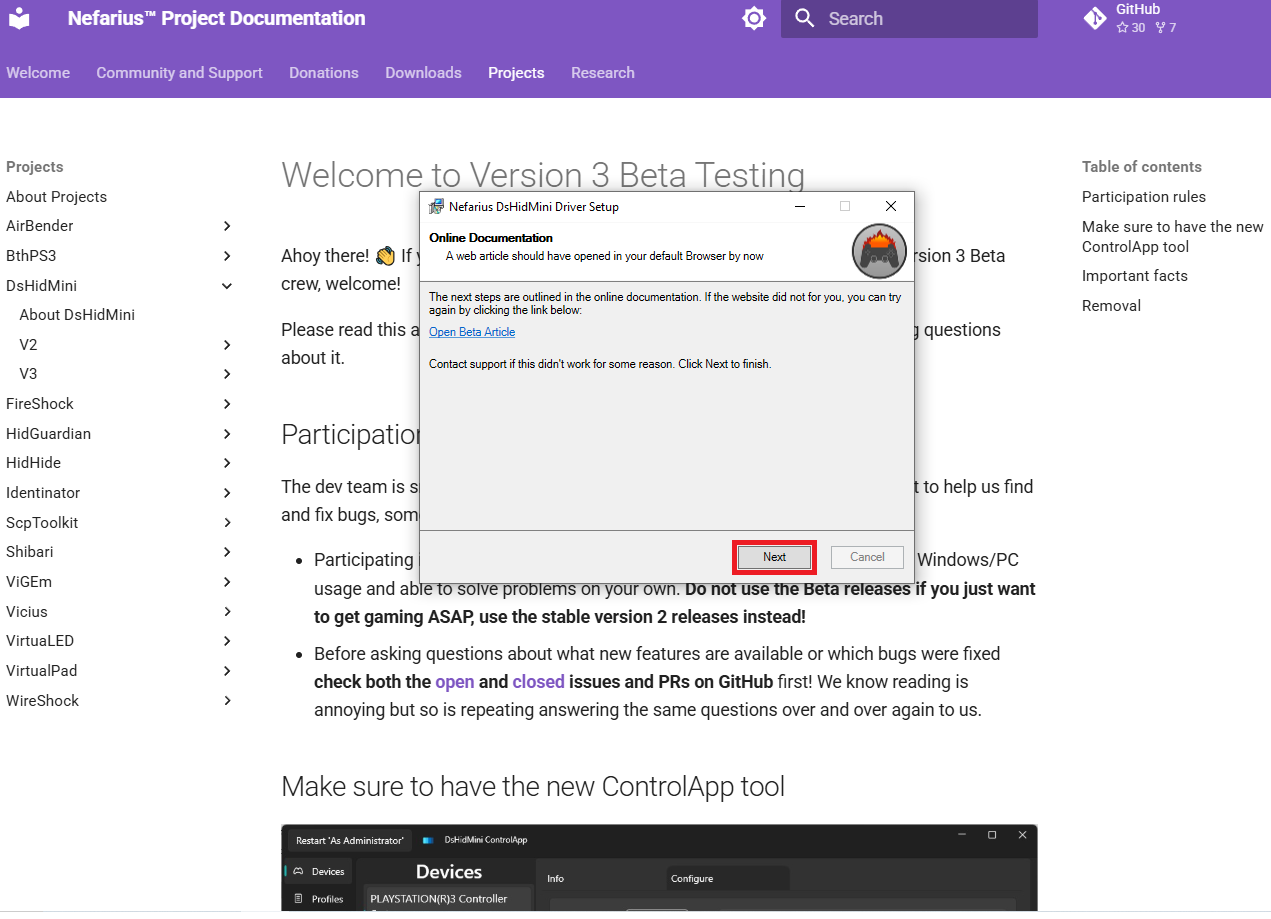The height and width of the screenshot is (919, 1271).
Task: Click Next in the driver setup dialog
Action: pyautogui.click(x=775, y=557)
